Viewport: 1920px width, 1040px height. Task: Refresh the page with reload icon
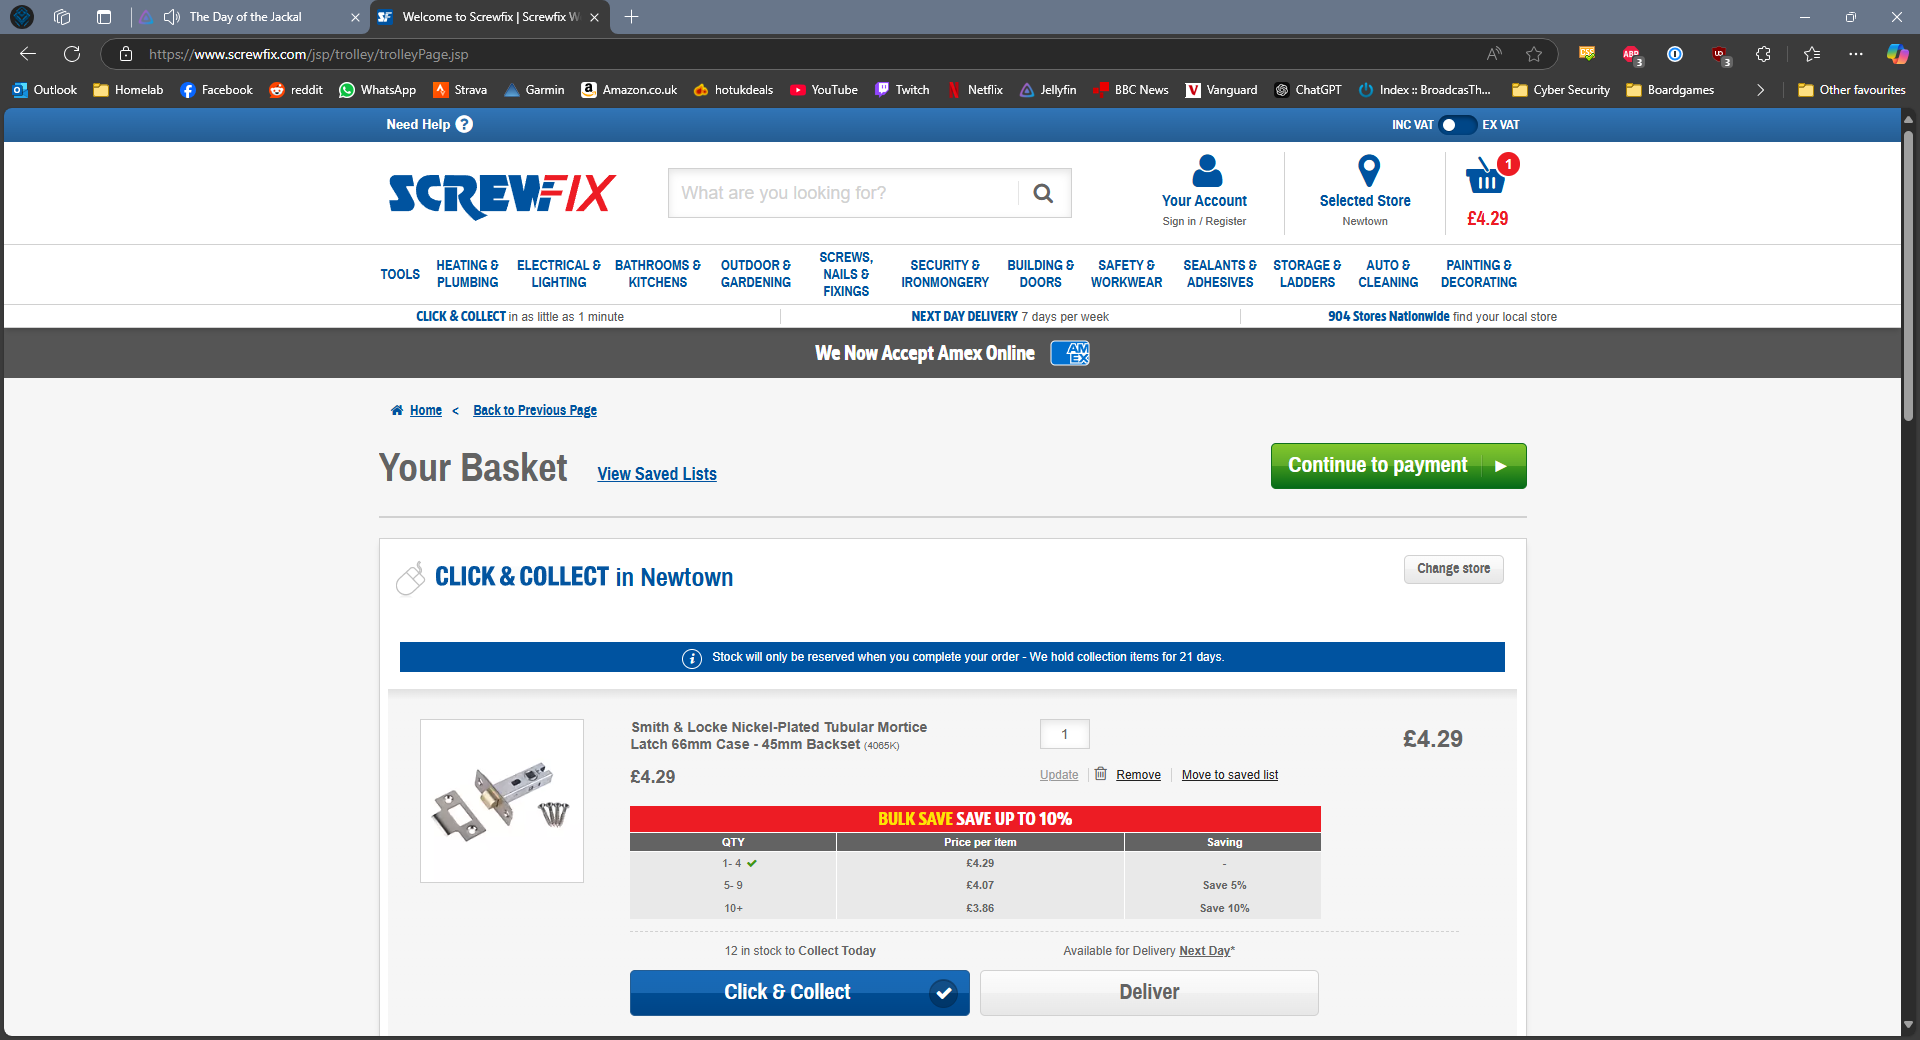click(x=72, y=54)
